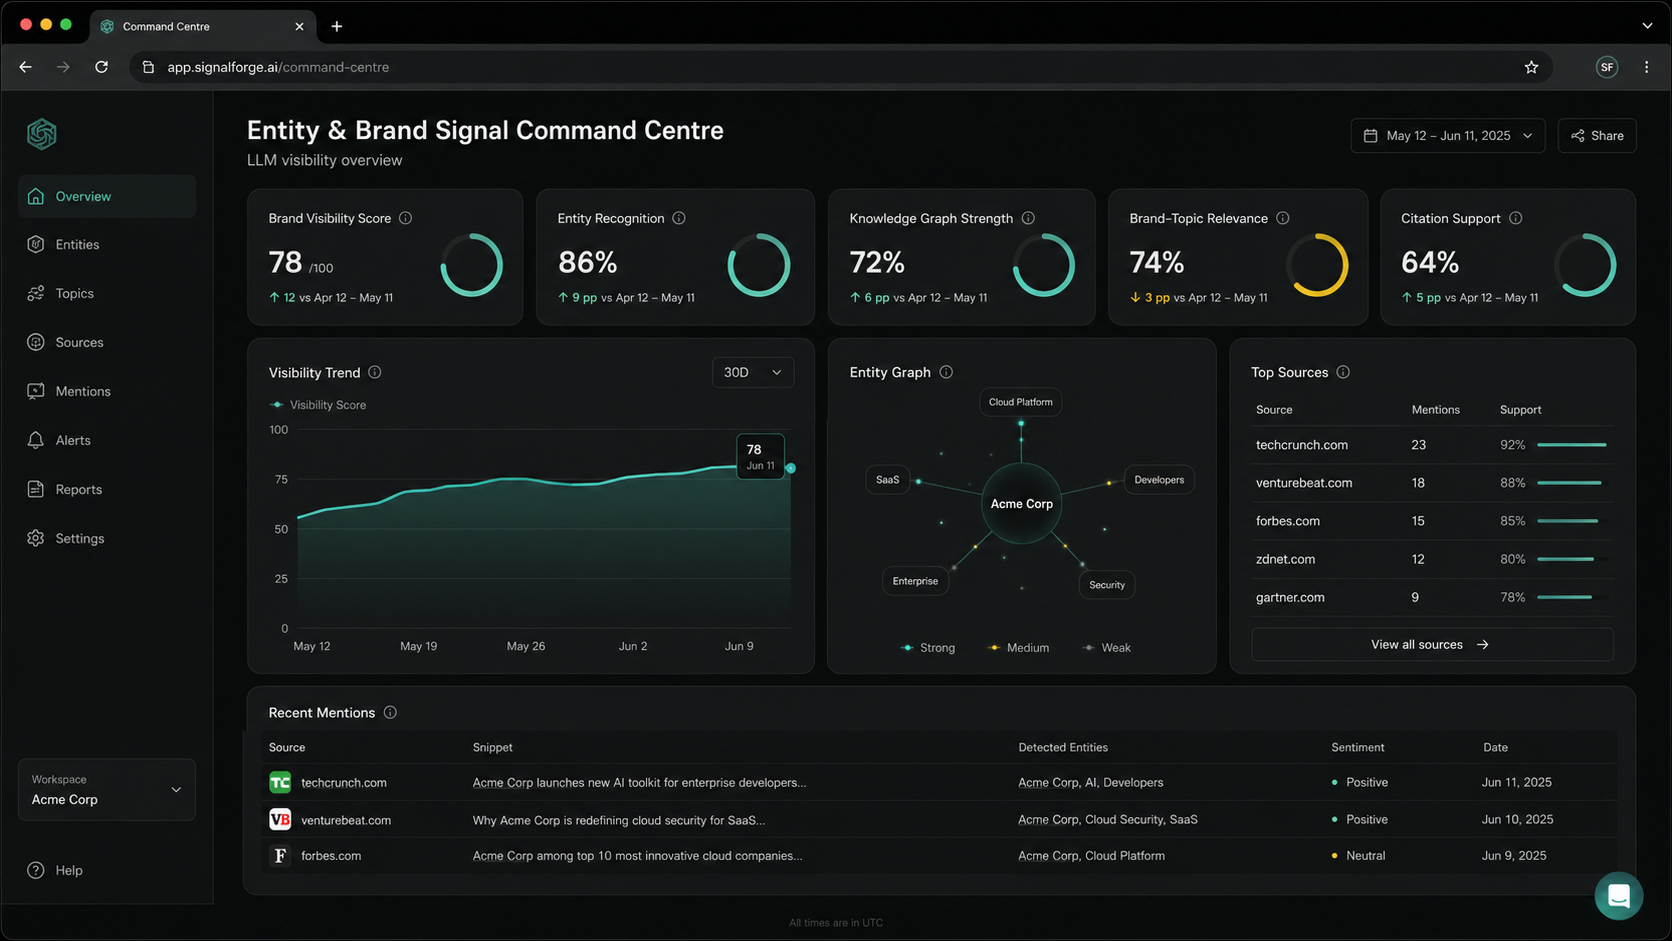Click the Reports document icon

point(36,489)
